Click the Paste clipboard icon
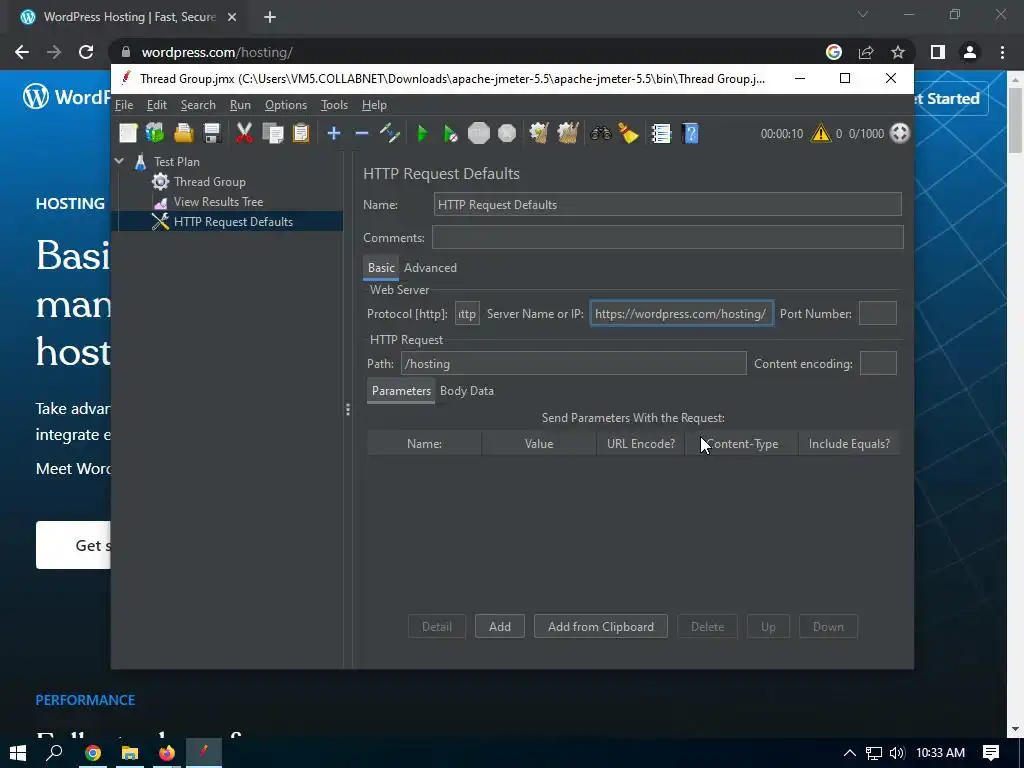The width and height of the screenshot is (1024, 768). click(x=301, y=133)
